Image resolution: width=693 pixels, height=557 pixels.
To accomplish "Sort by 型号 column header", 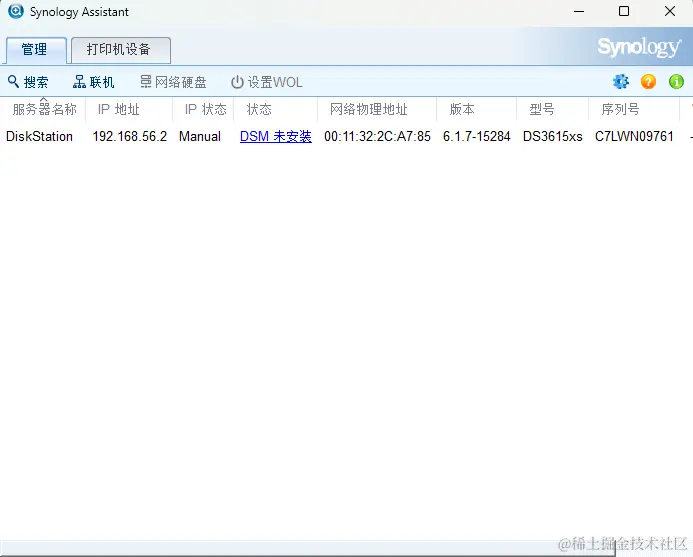I will click(552, 109).
